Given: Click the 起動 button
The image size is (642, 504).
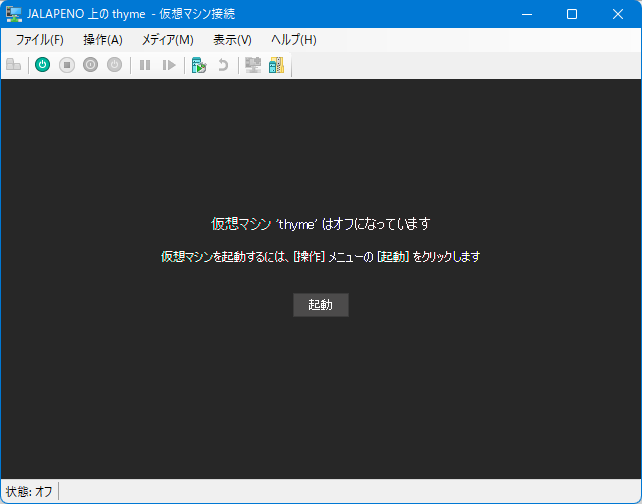Looking at the screenshot, I should 321,305.
